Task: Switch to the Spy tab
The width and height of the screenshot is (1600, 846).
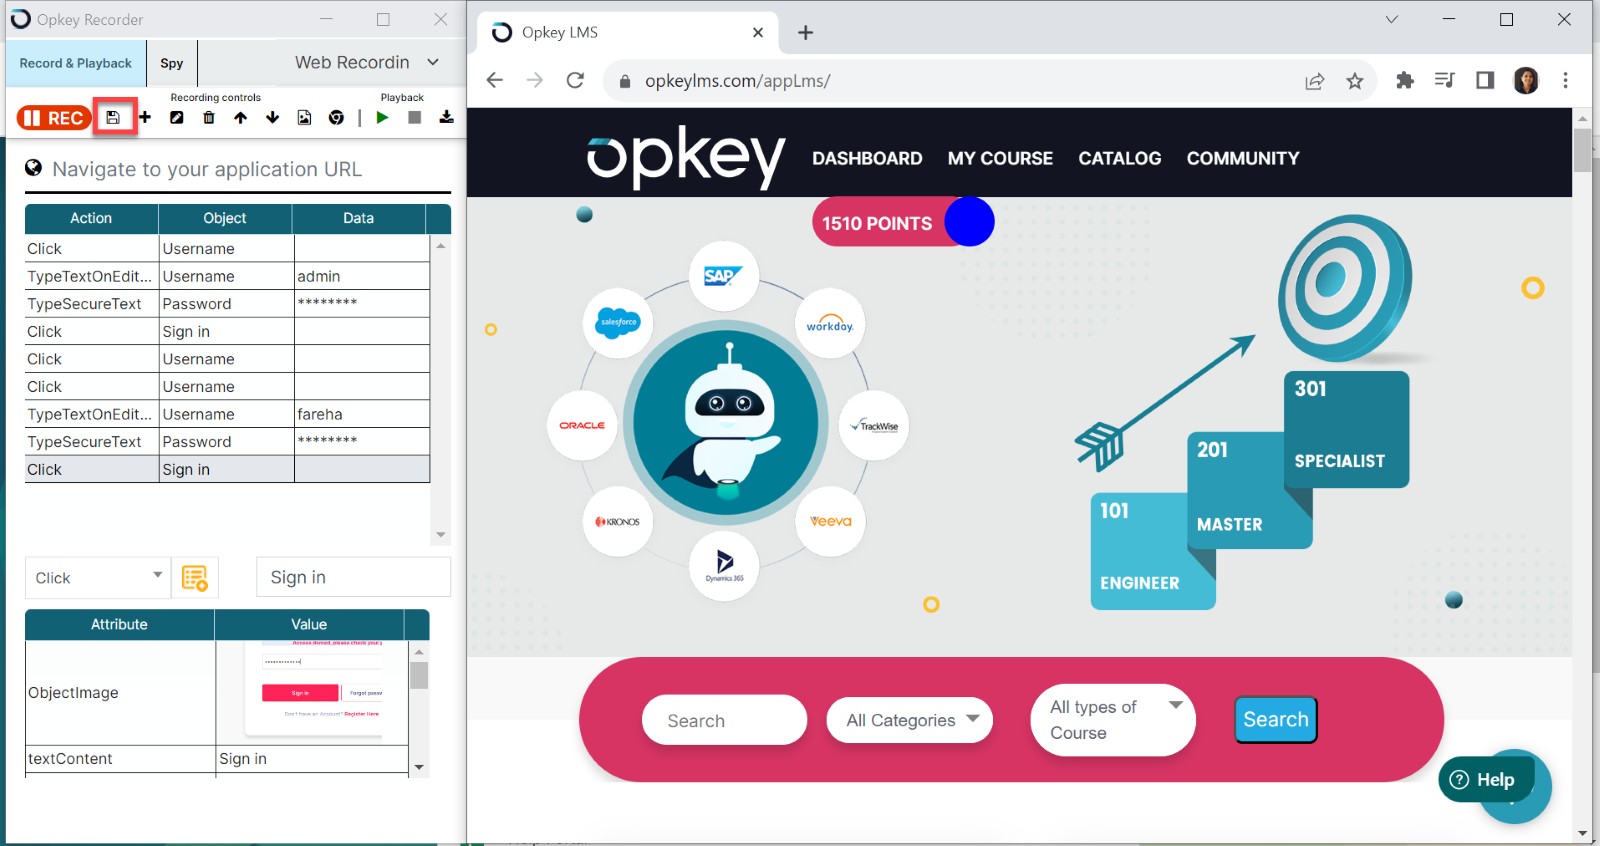Action: click(172, 63)
